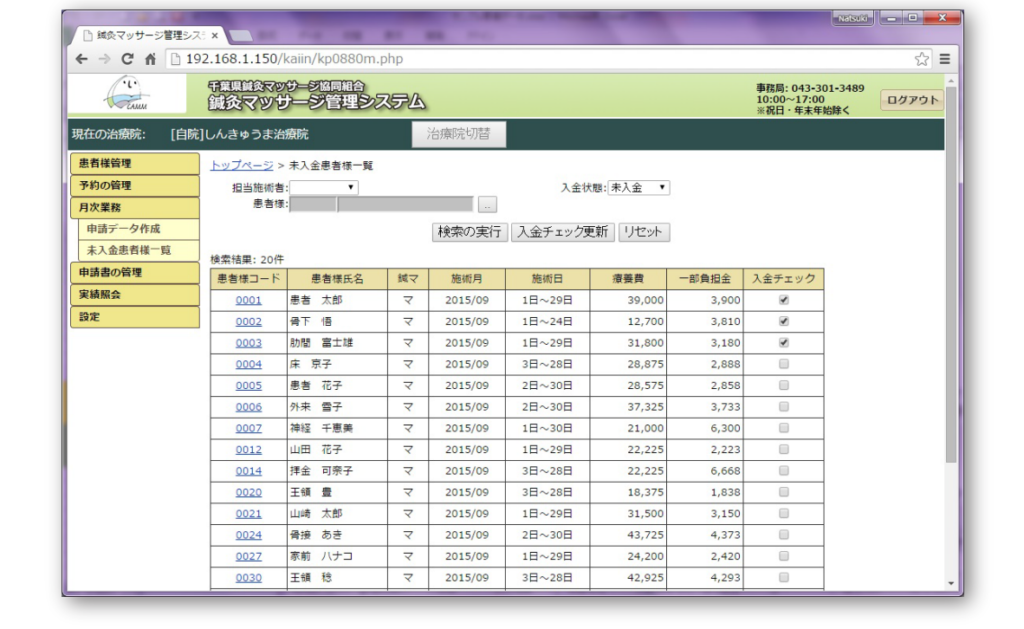The image size is (1024, 629).
Task: Open 設定 sidebar menu
Action: [x=135, y=317]
